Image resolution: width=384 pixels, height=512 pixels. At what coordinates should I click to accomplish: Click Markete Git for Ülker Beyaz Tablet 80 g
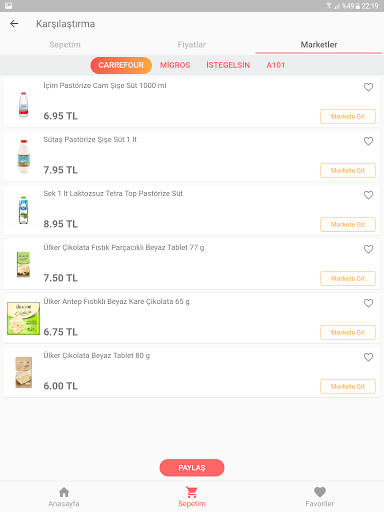pyautogui.click(x=348, y=387)
